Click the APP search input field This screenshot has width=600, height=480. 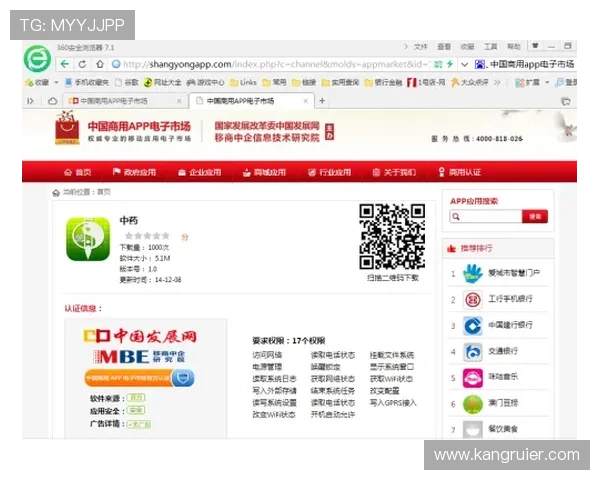(486, 217)
